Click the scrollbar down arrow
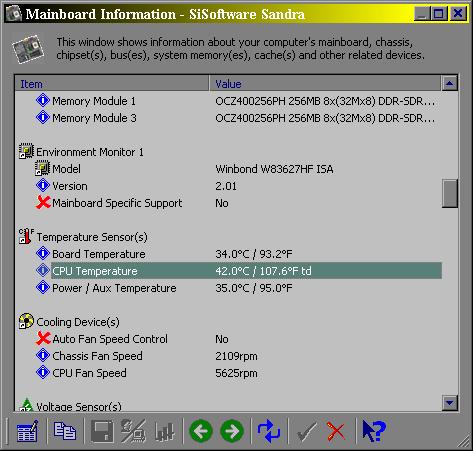The width and height of the screenshot is (473, 451). coord(449,403)
